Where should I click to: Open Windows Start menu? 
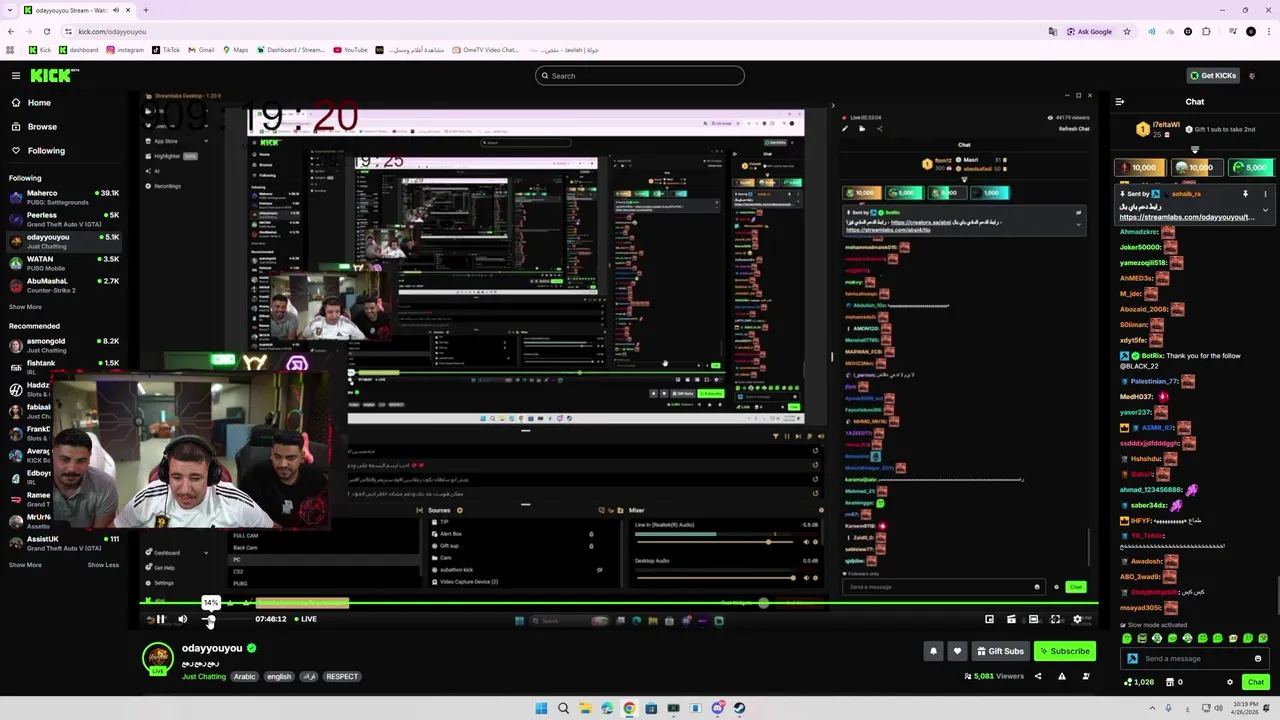pos(541,708)
